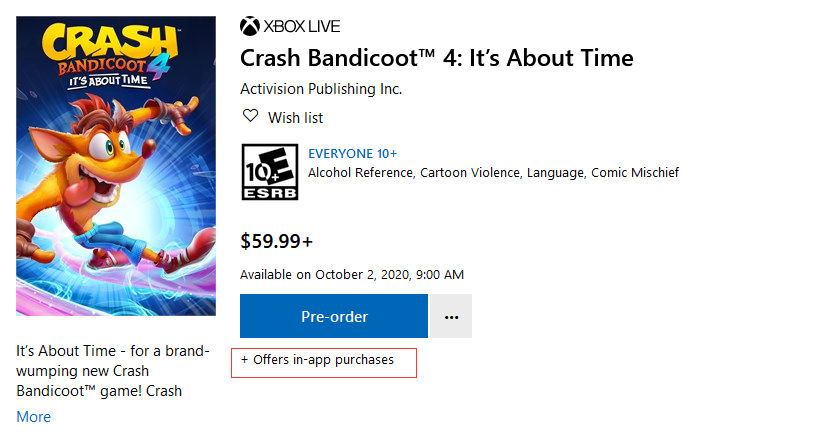832x444 pixels.
Task: Click the October 2, 2020 availability text
Action: [352, 274]
